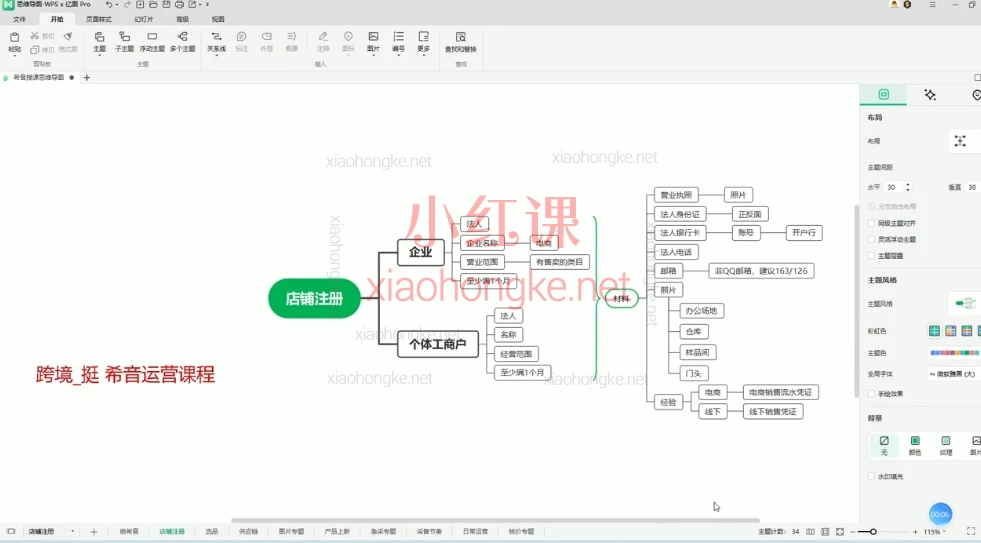981x543 pixels.
Task: Select the 店铺注册 central topic node
Action: (x=314, y=298)
